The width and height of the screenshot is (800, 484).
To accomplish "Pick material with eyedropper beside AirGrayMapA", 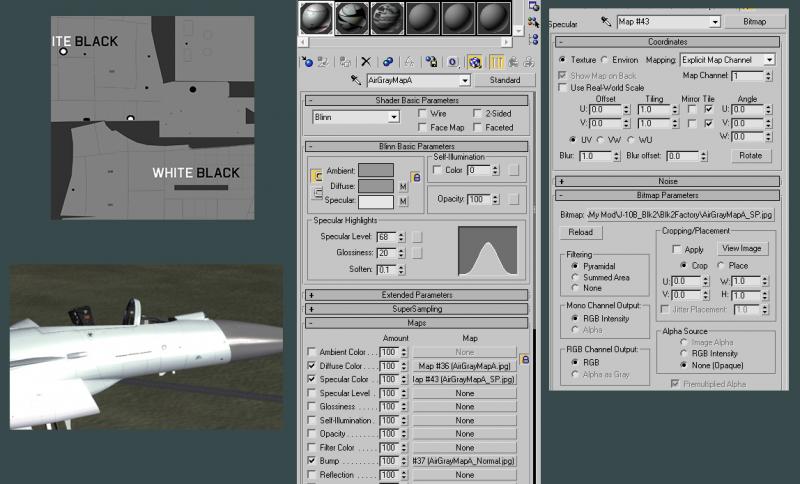I will pos(356,80).
